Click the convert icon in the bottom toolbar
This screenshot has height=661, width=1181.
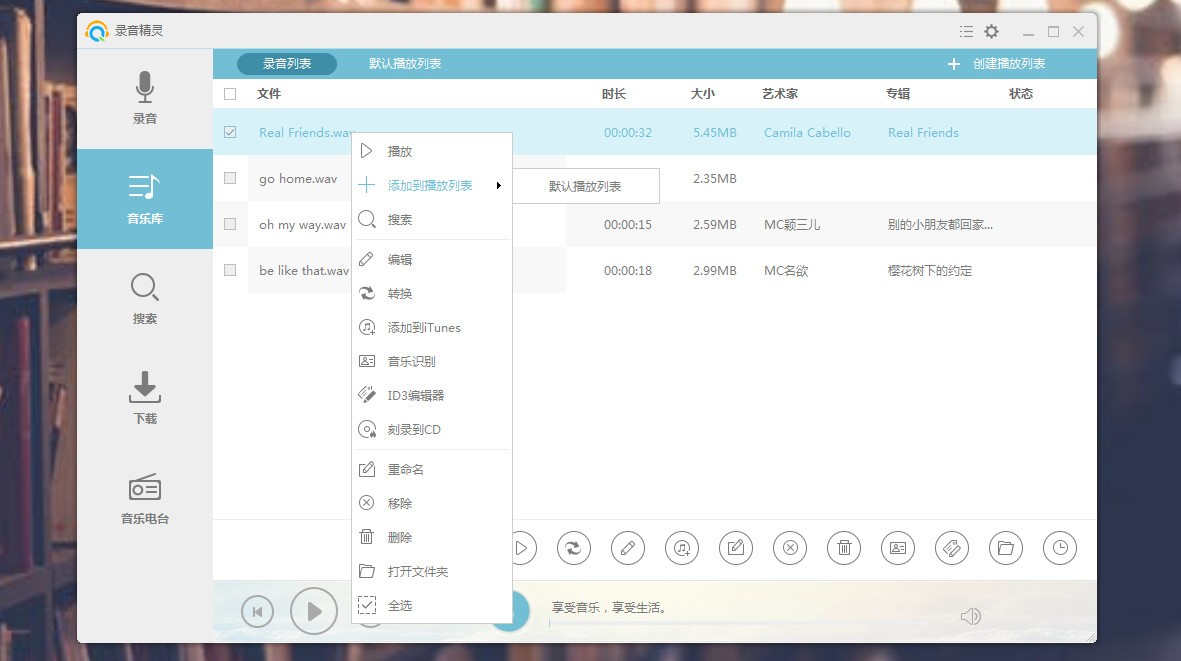[574, 548]
